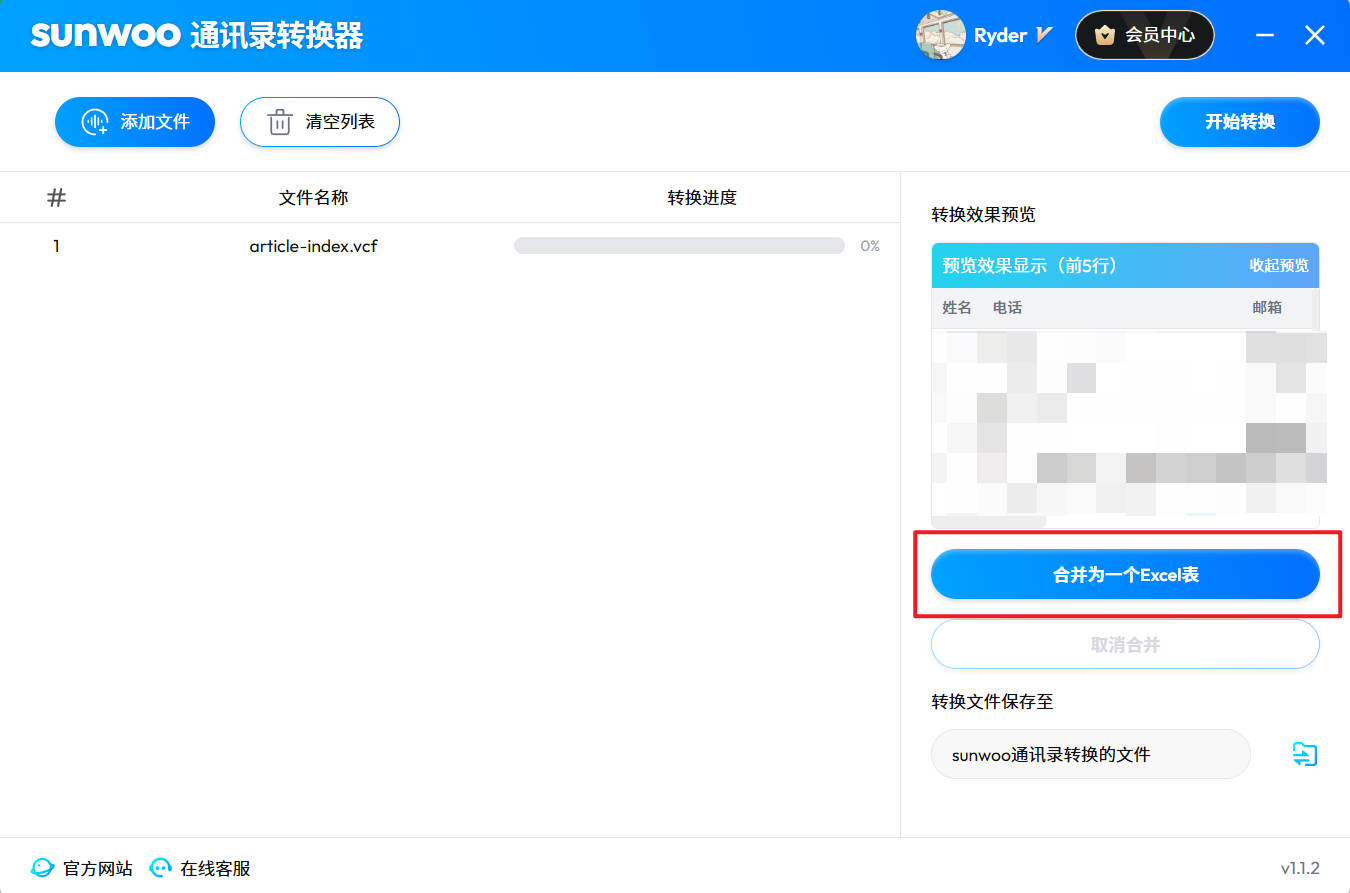Change the output folder via the folder icon
Viewport: 1350px width, 893px height.
tap(1305, 754)
